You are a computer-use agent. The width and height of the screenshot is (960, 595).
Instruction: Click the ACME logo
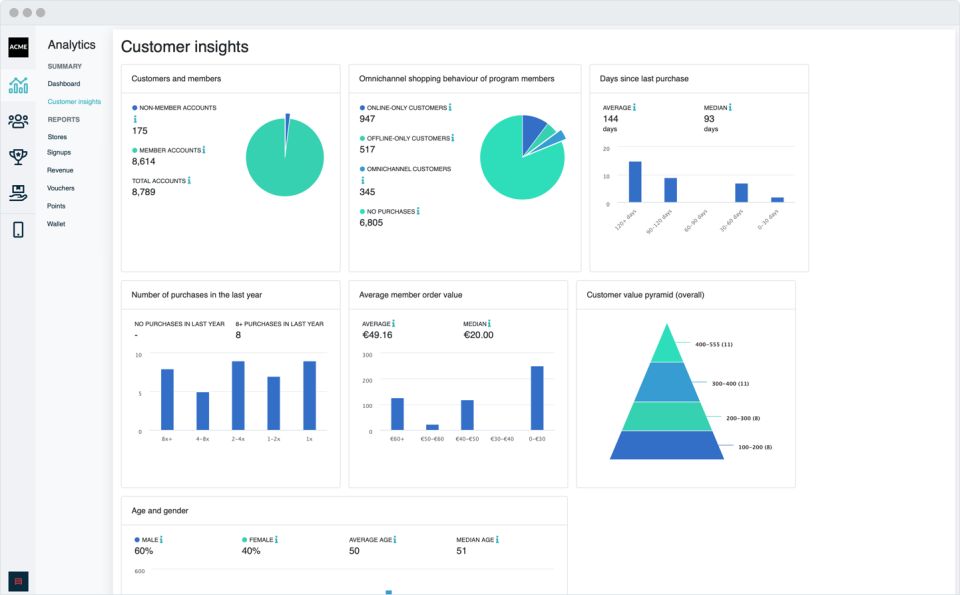[18, 48]
